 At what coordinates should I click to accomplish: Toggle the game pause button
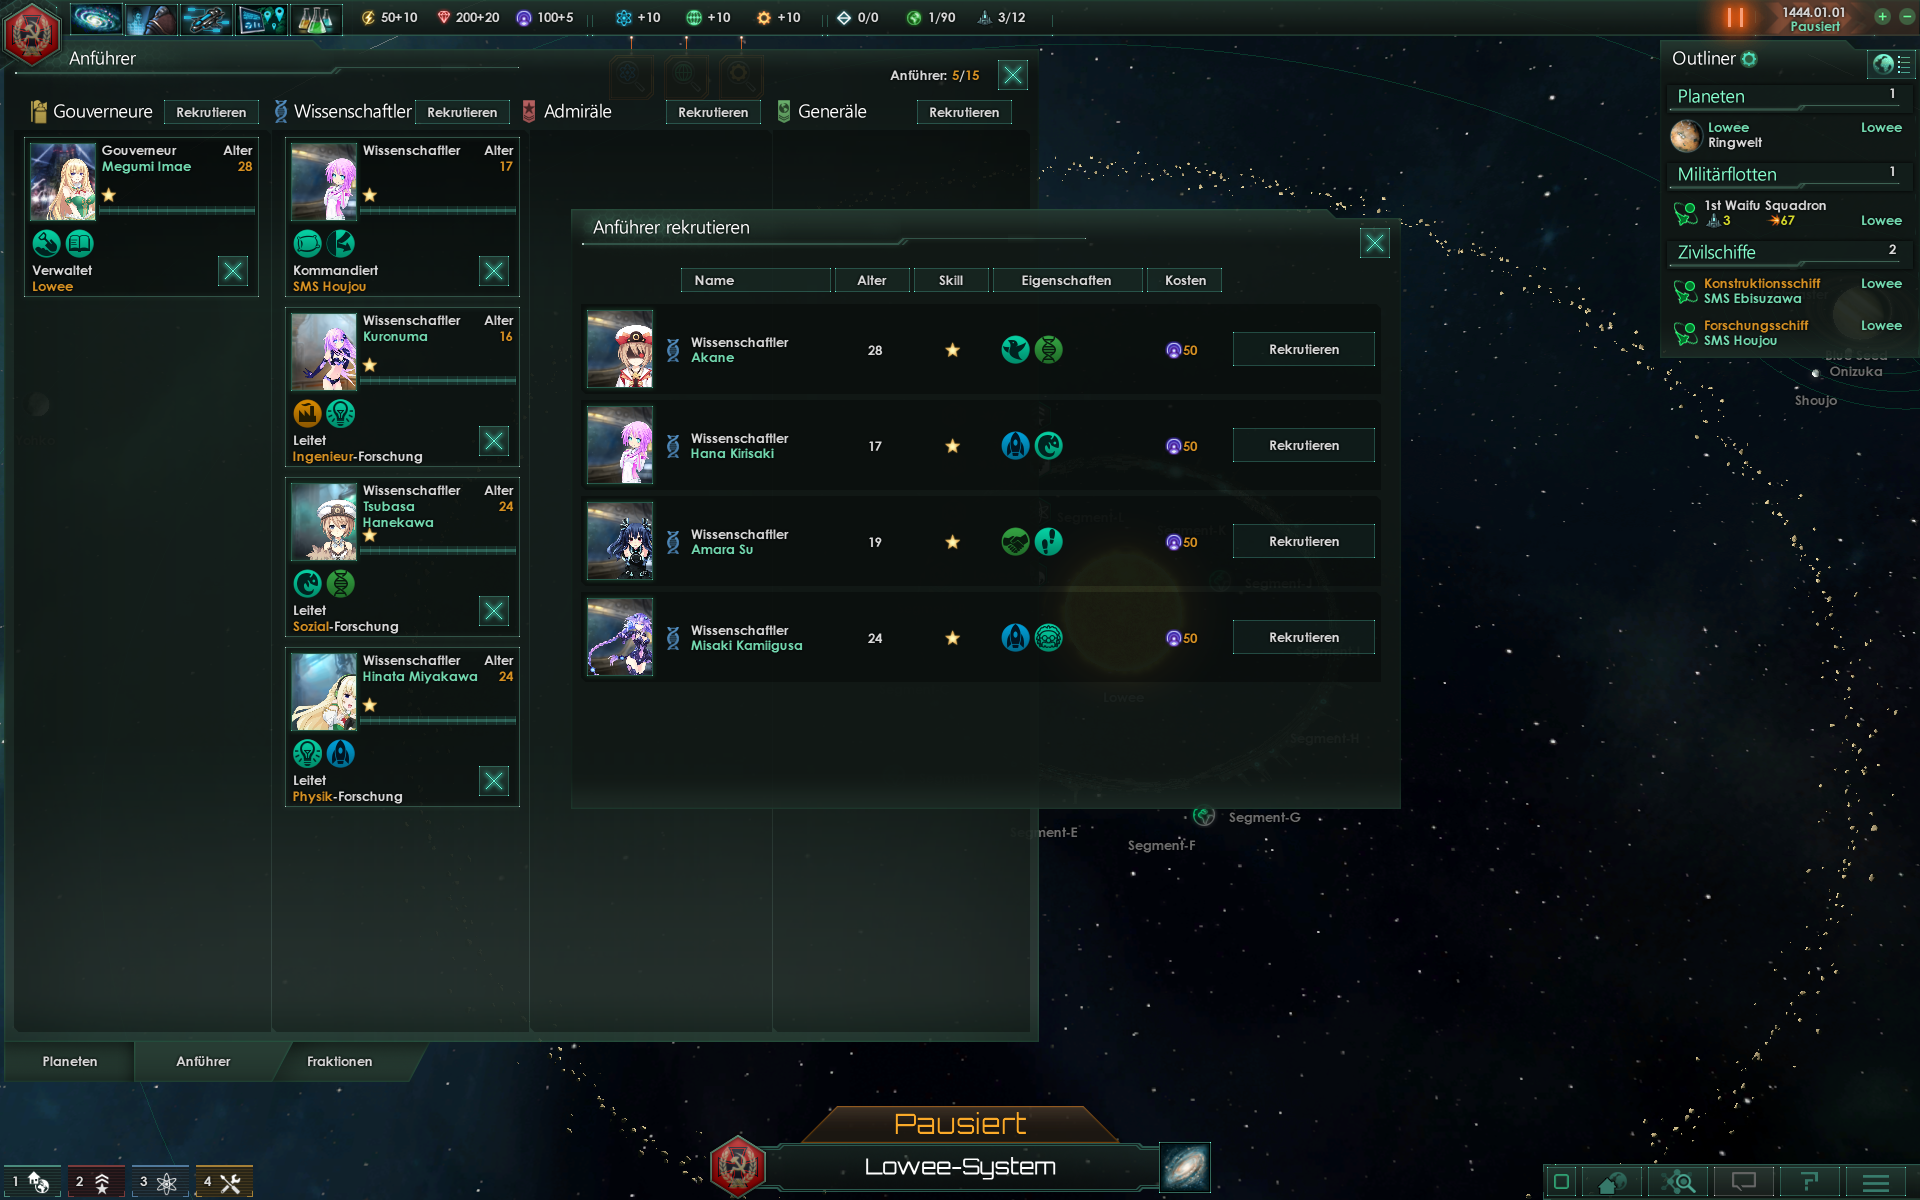[x=1735, y=18]
